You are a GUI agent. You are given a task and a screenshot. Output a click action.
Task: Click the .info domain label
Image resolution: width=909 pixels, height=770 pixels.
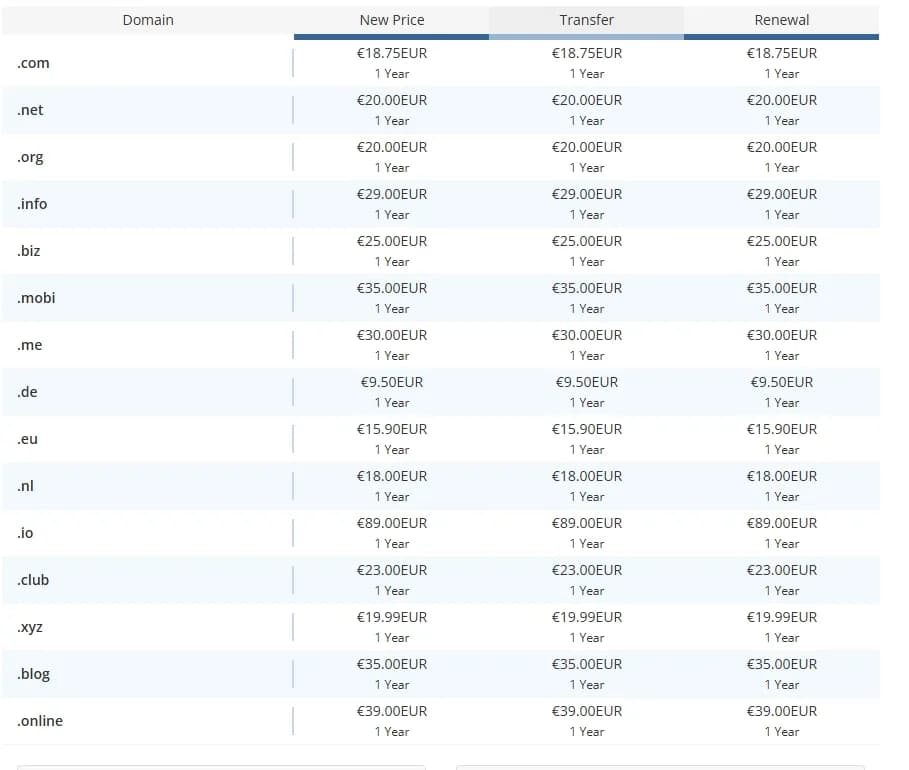(x=32, y=204)
